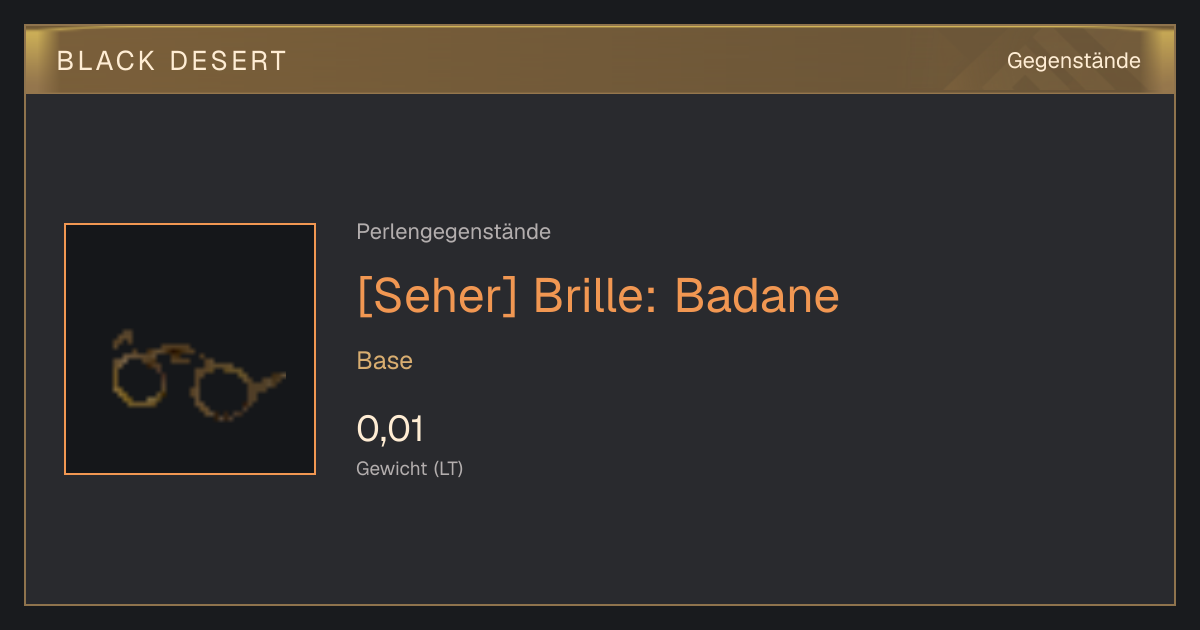Click the [Seher] Brille: Badane title
The image size is (1200, 630).
(x=598, y=296)
